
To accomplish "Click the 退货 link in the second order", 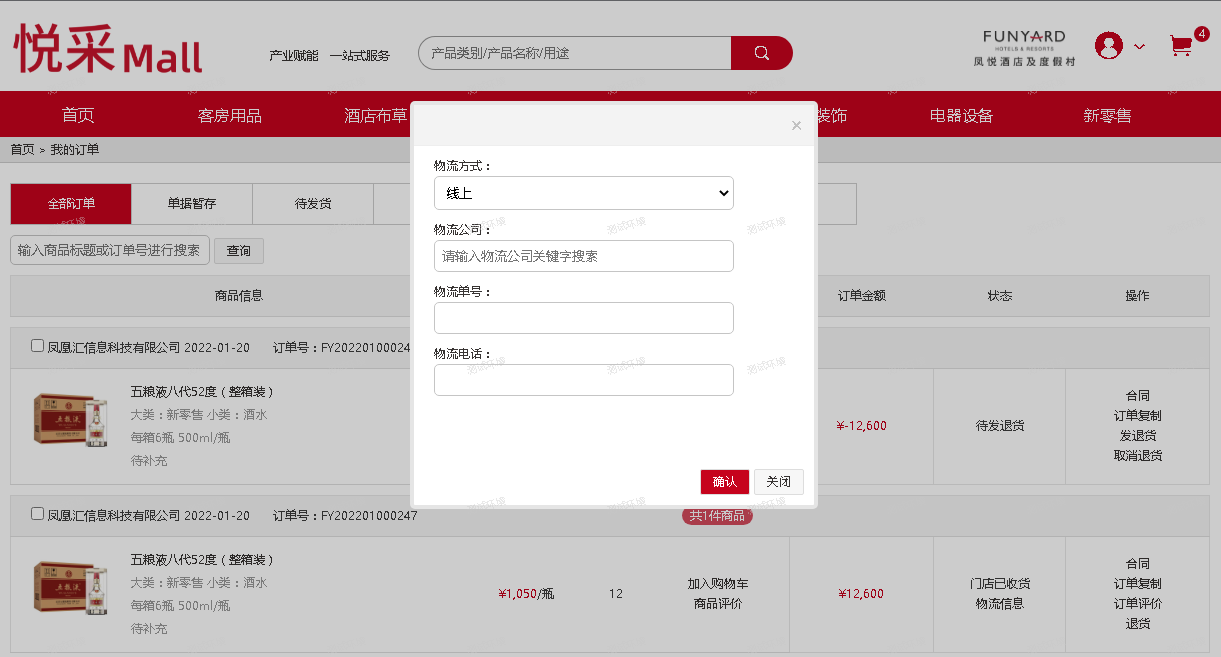I will pyautogui.click(x=1138, y=624).
